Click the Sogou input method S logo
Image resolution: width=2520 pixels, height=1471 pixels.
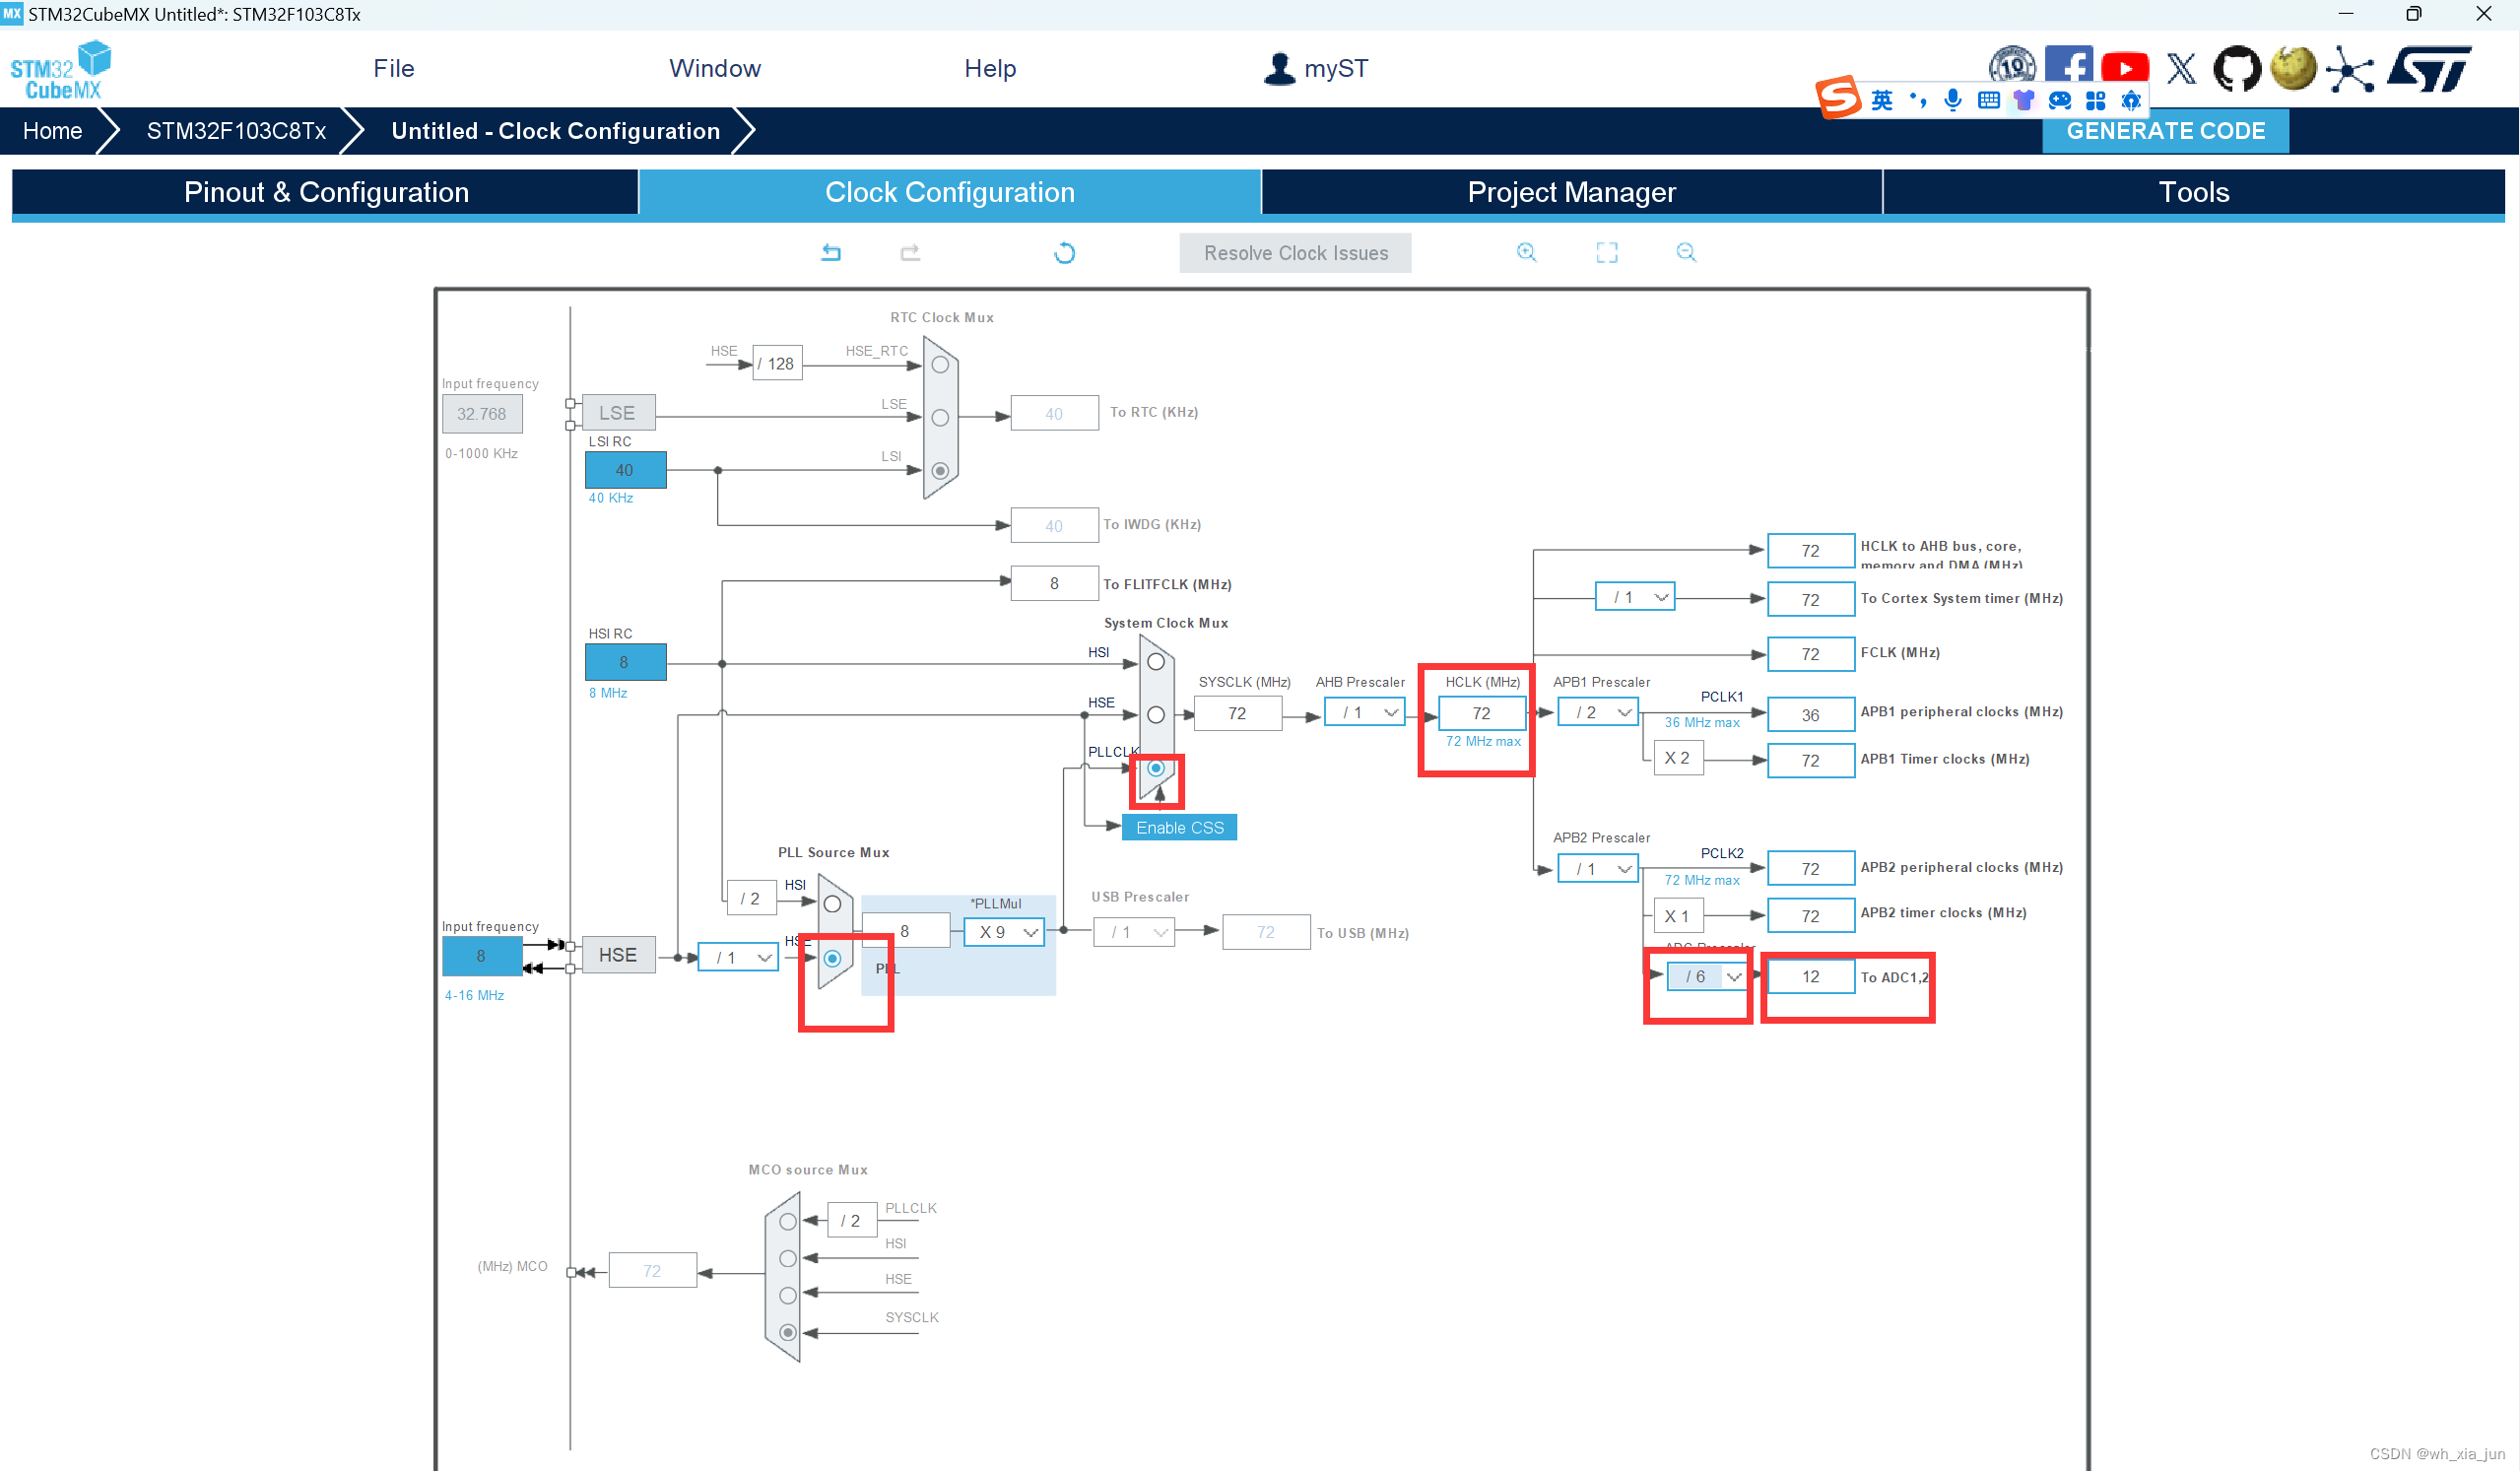click(x=1838, y=98)
